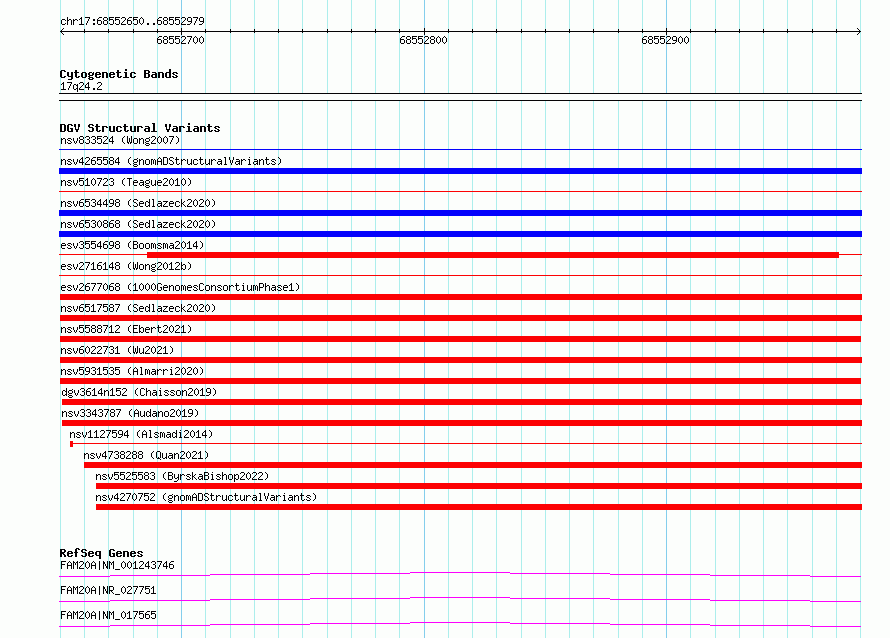
Task: Open variant nsv6534498 (Sedlazeck2020)
Action: point(138,203)
